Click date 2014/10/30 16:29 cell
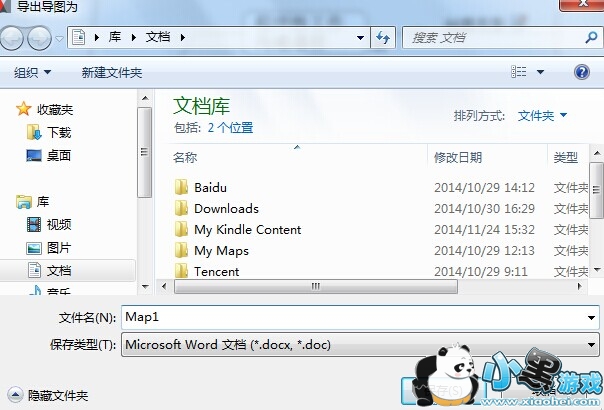604x410 pixels. coord(485,208)
